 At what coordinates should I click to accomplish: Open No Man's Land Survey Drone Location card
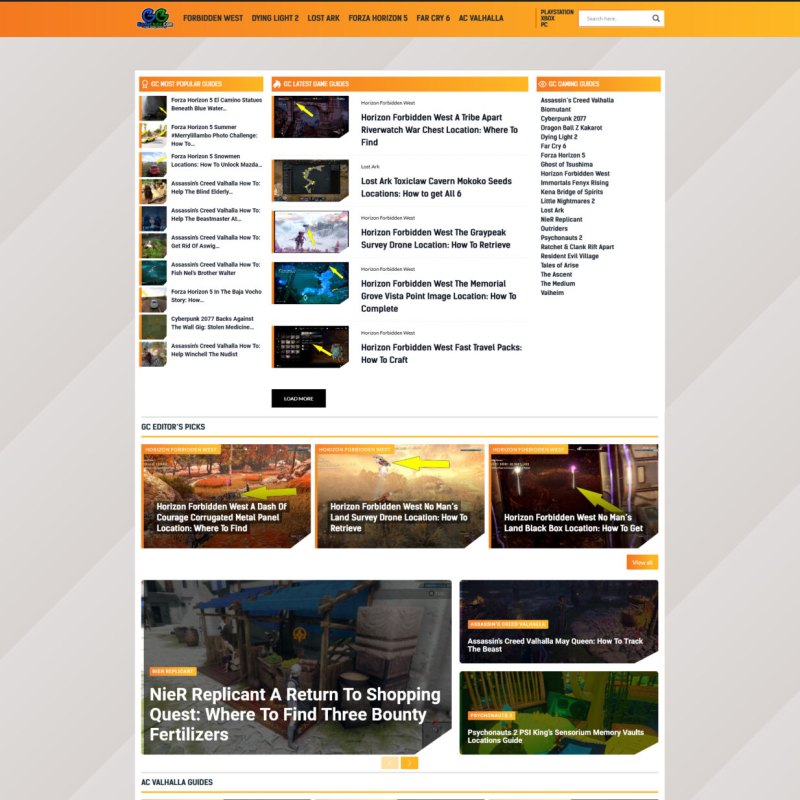coord(399,496)
